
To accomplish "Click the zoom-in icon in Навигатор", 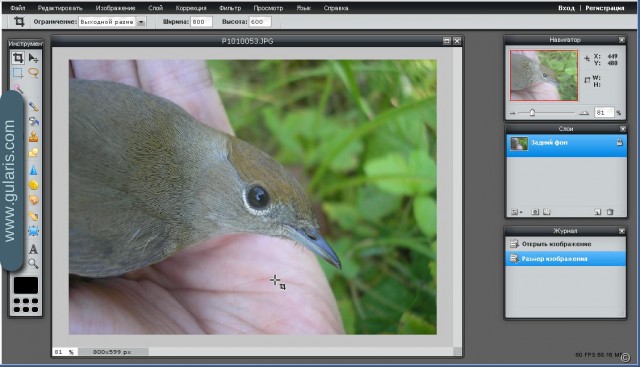I will (584, 113).
